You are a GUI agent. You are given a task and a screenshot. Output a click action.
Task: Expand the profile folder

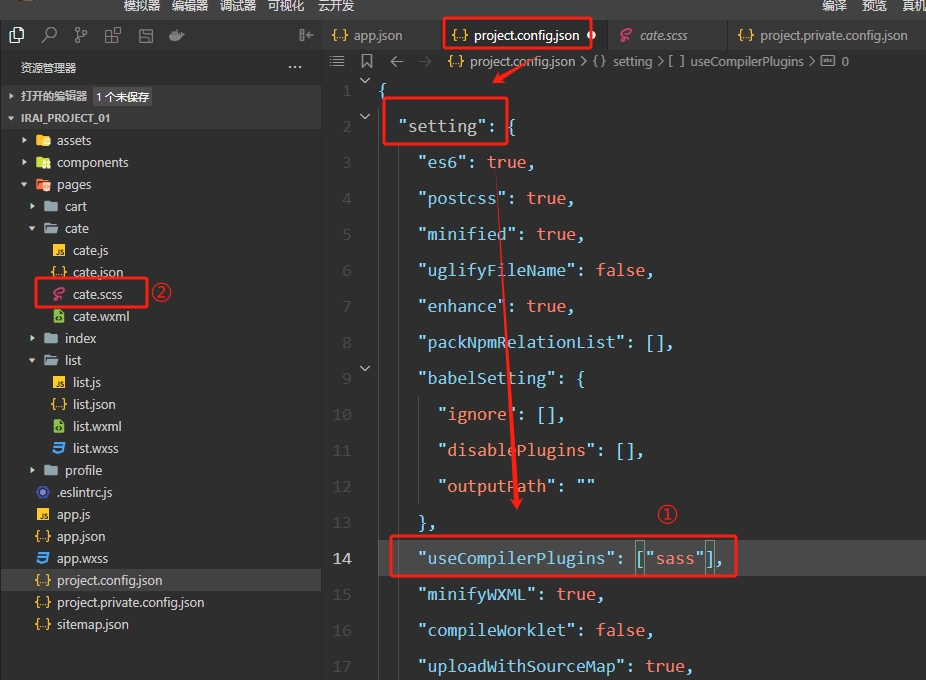pos(83,471)
